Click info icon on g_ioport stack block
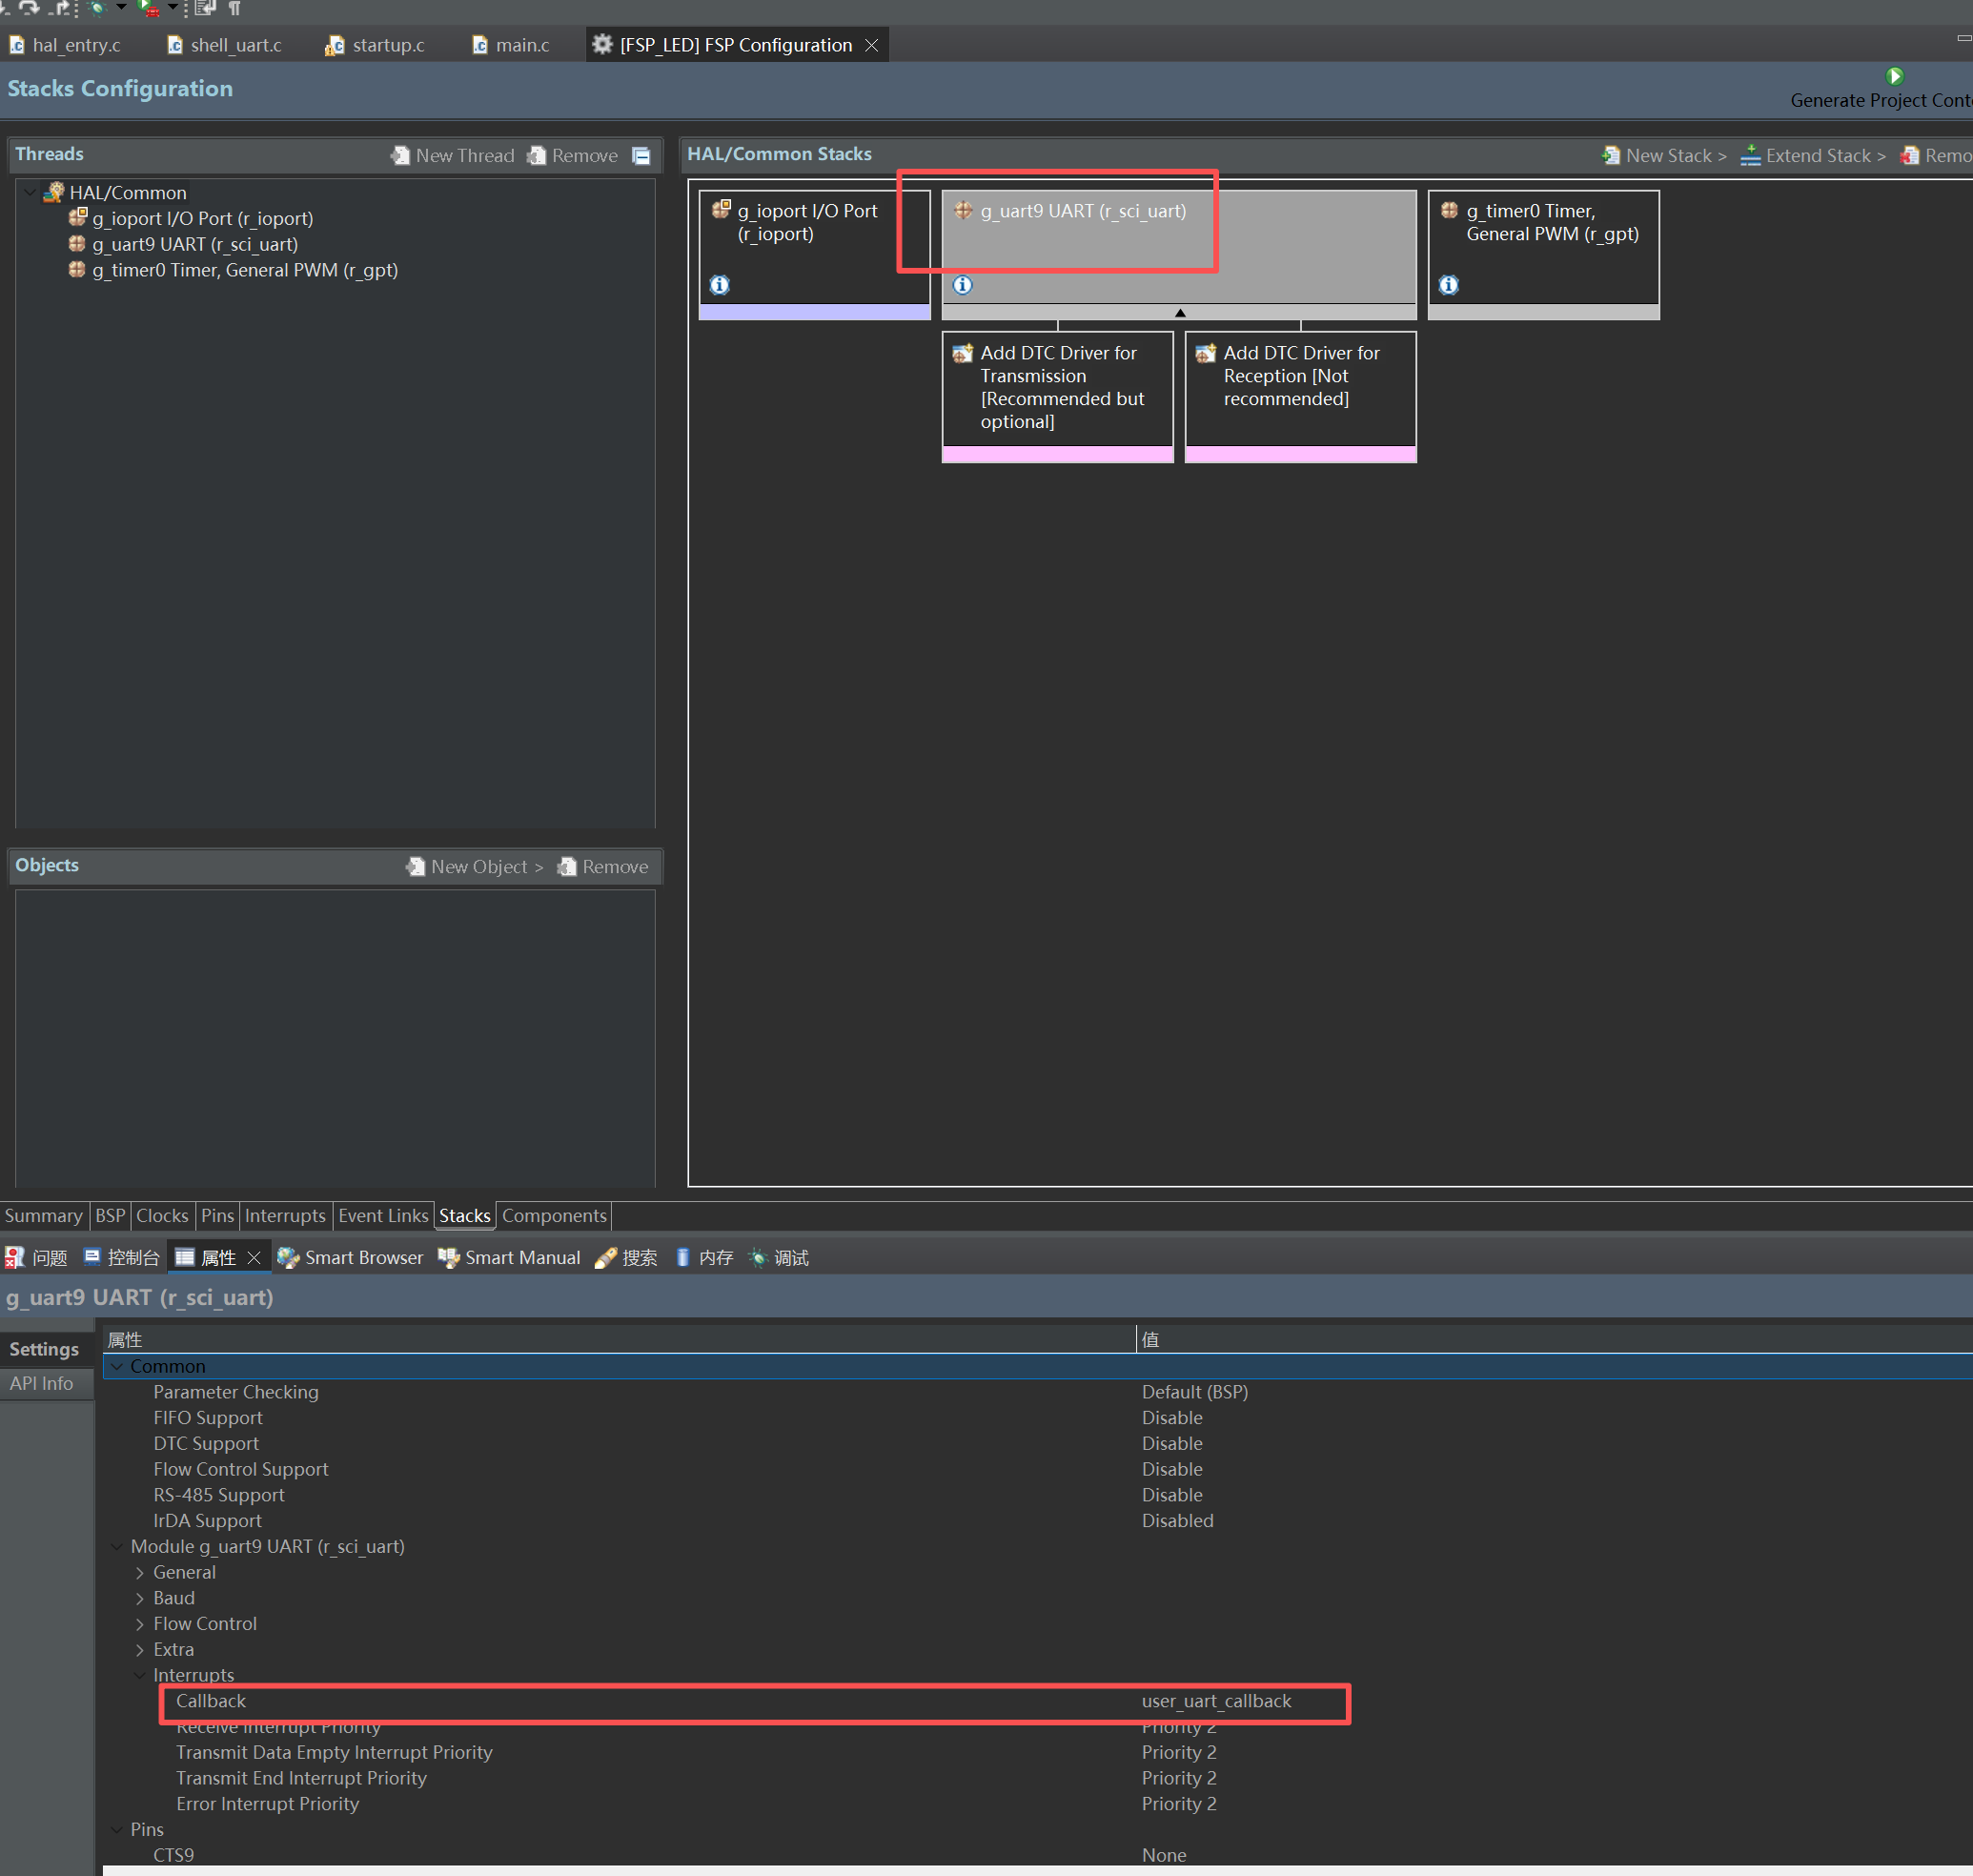 tap(719, 285)
